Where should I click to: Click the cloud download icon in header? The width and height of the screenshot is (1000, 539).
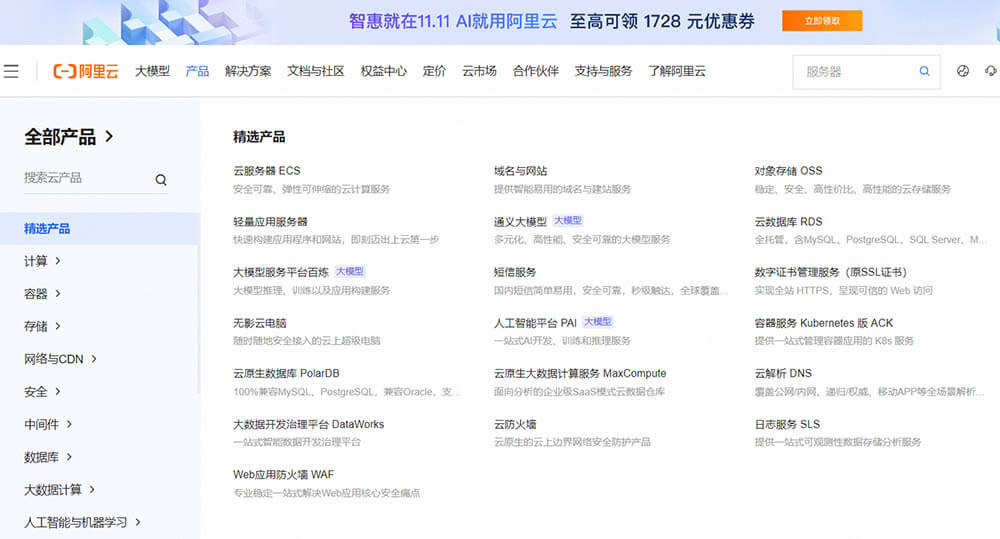coord(991,71)
